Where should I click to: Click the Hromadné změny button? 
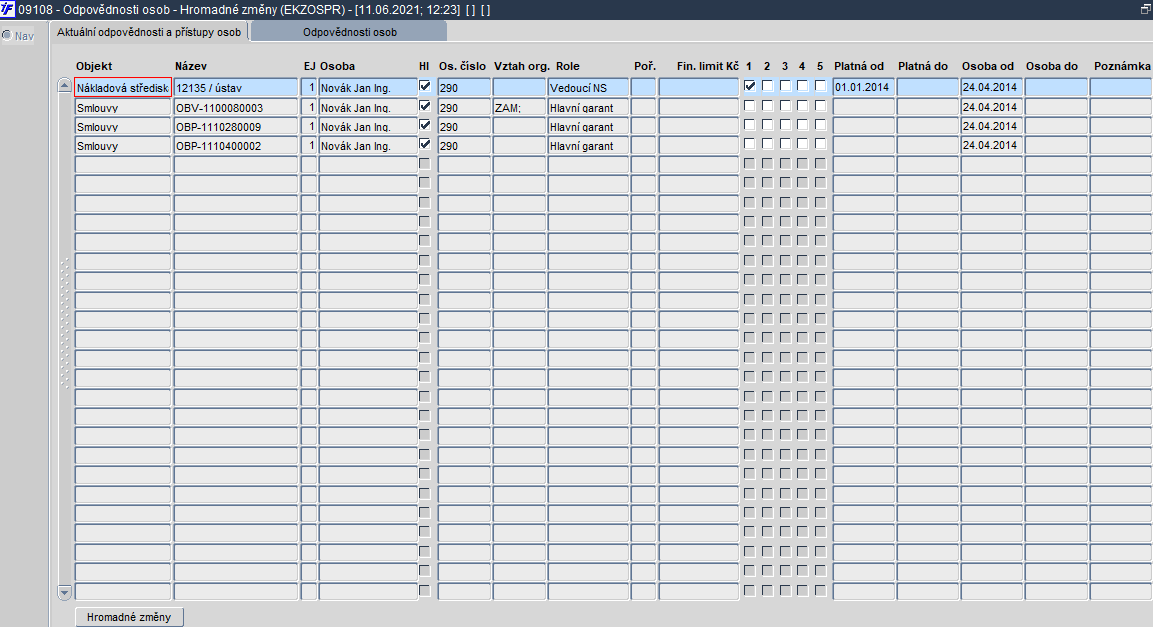tap(129, 617)
